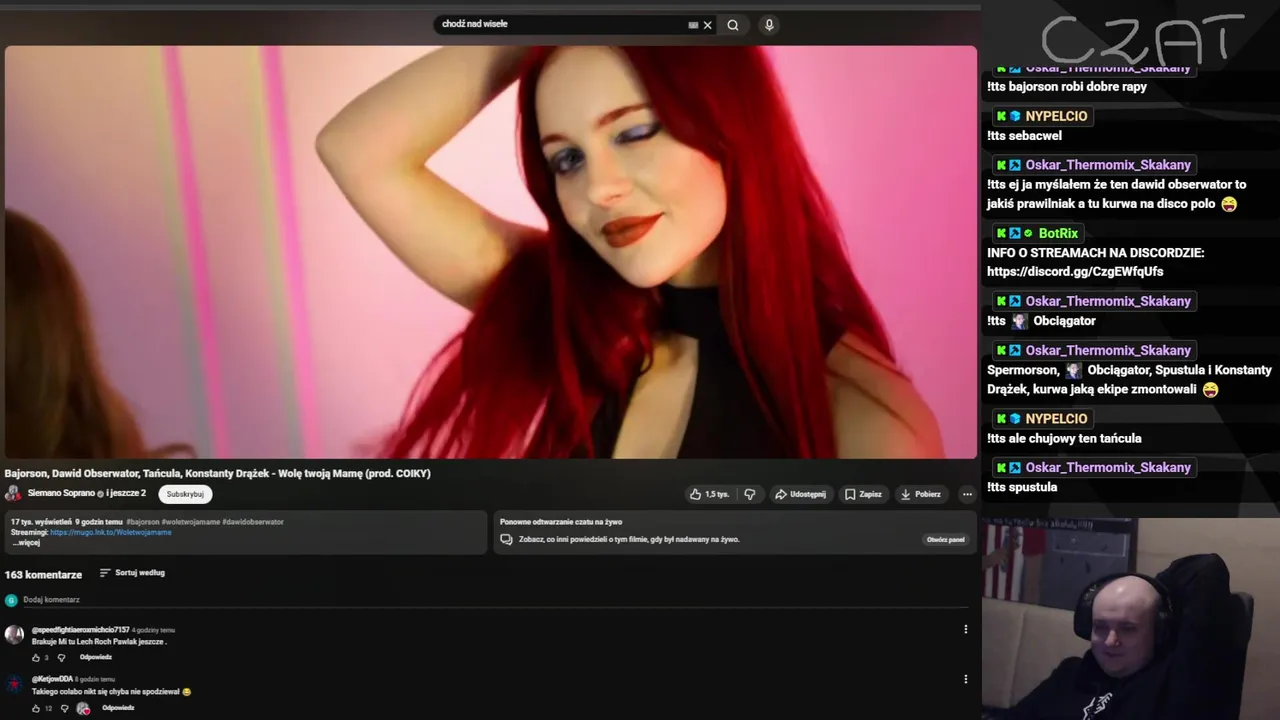
Task: Dislike the "Takiego colabo" comment
Action: [65, 708]
